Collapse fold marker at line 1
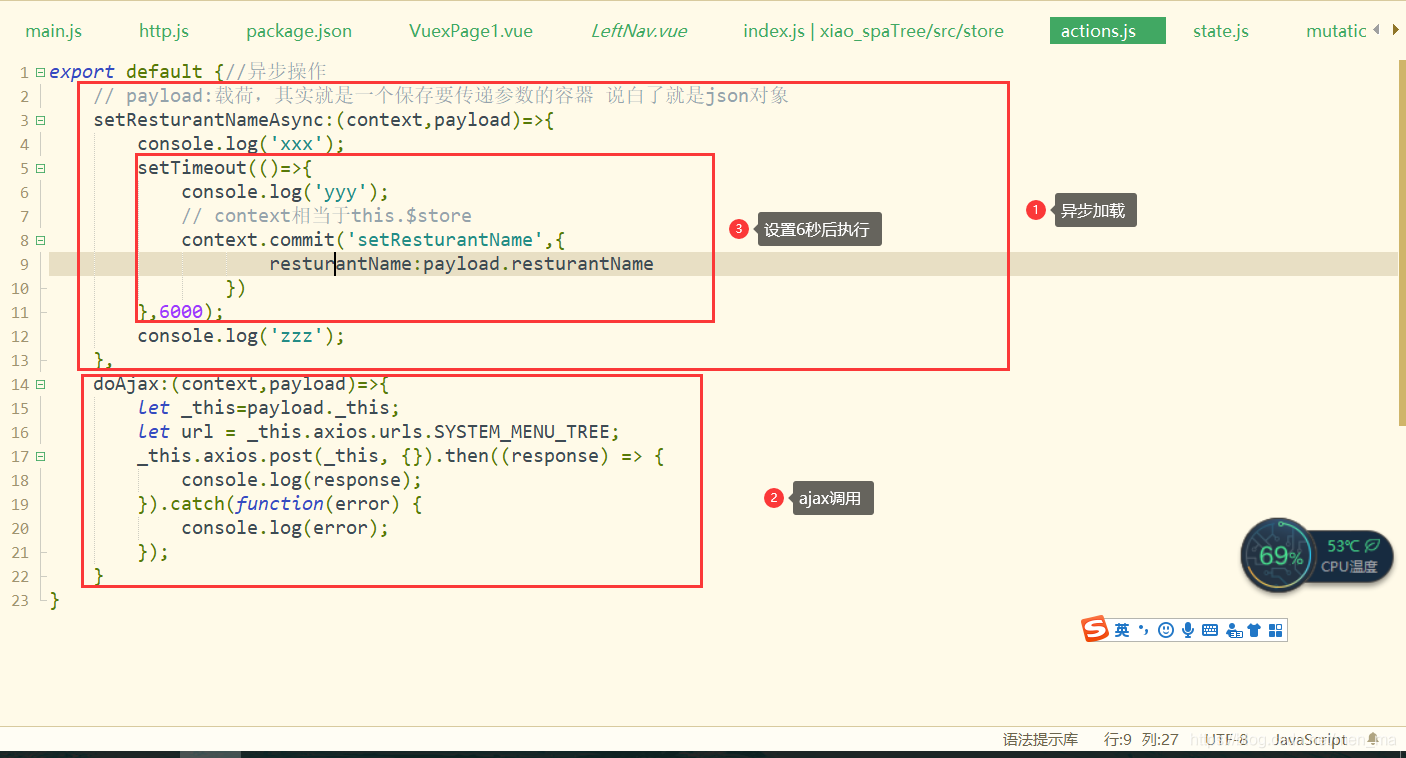 point(40,72)
